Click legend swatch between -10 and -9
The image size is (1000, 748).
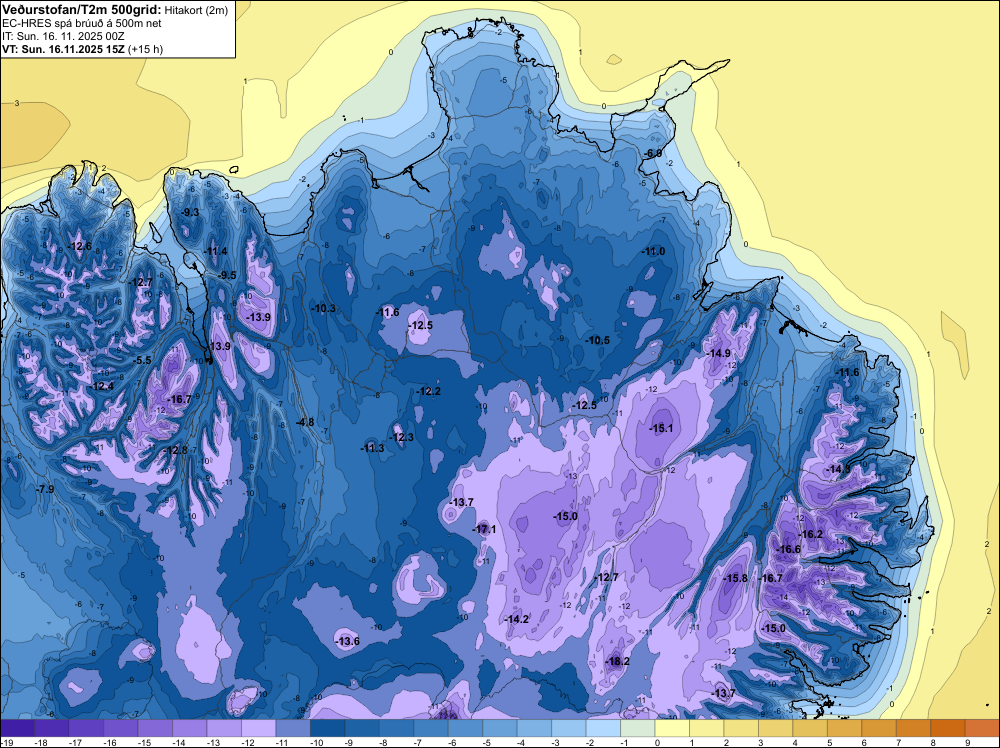coord(327,728)
